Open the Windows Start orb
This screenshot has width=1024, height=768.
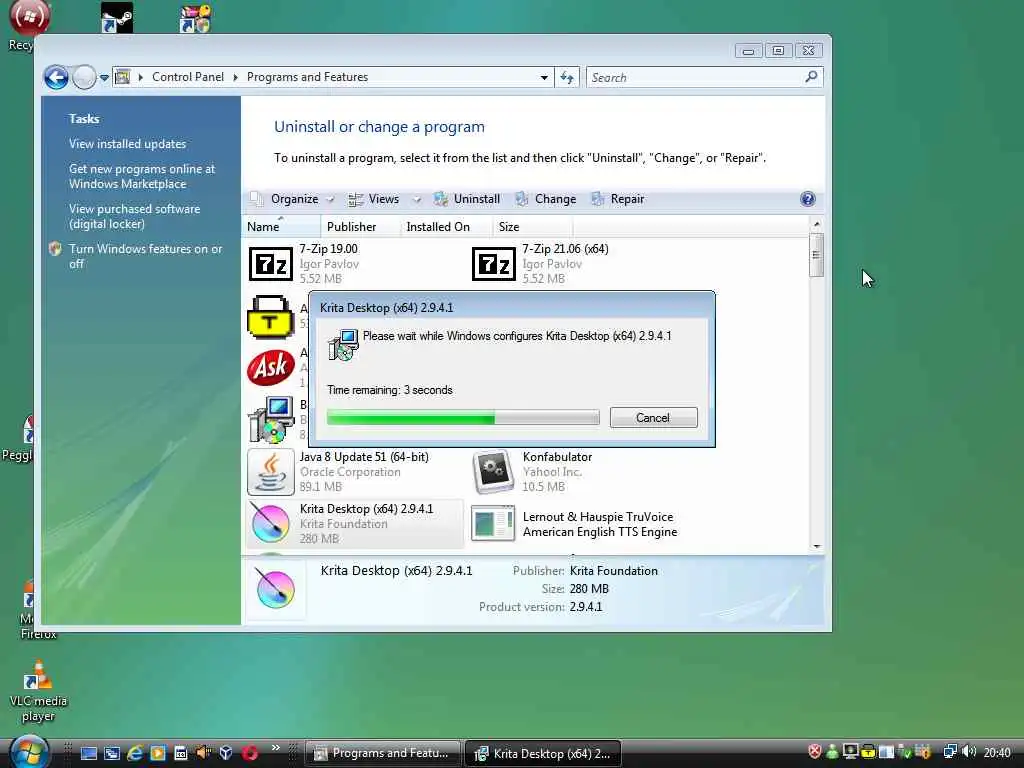tap(29, 751)
